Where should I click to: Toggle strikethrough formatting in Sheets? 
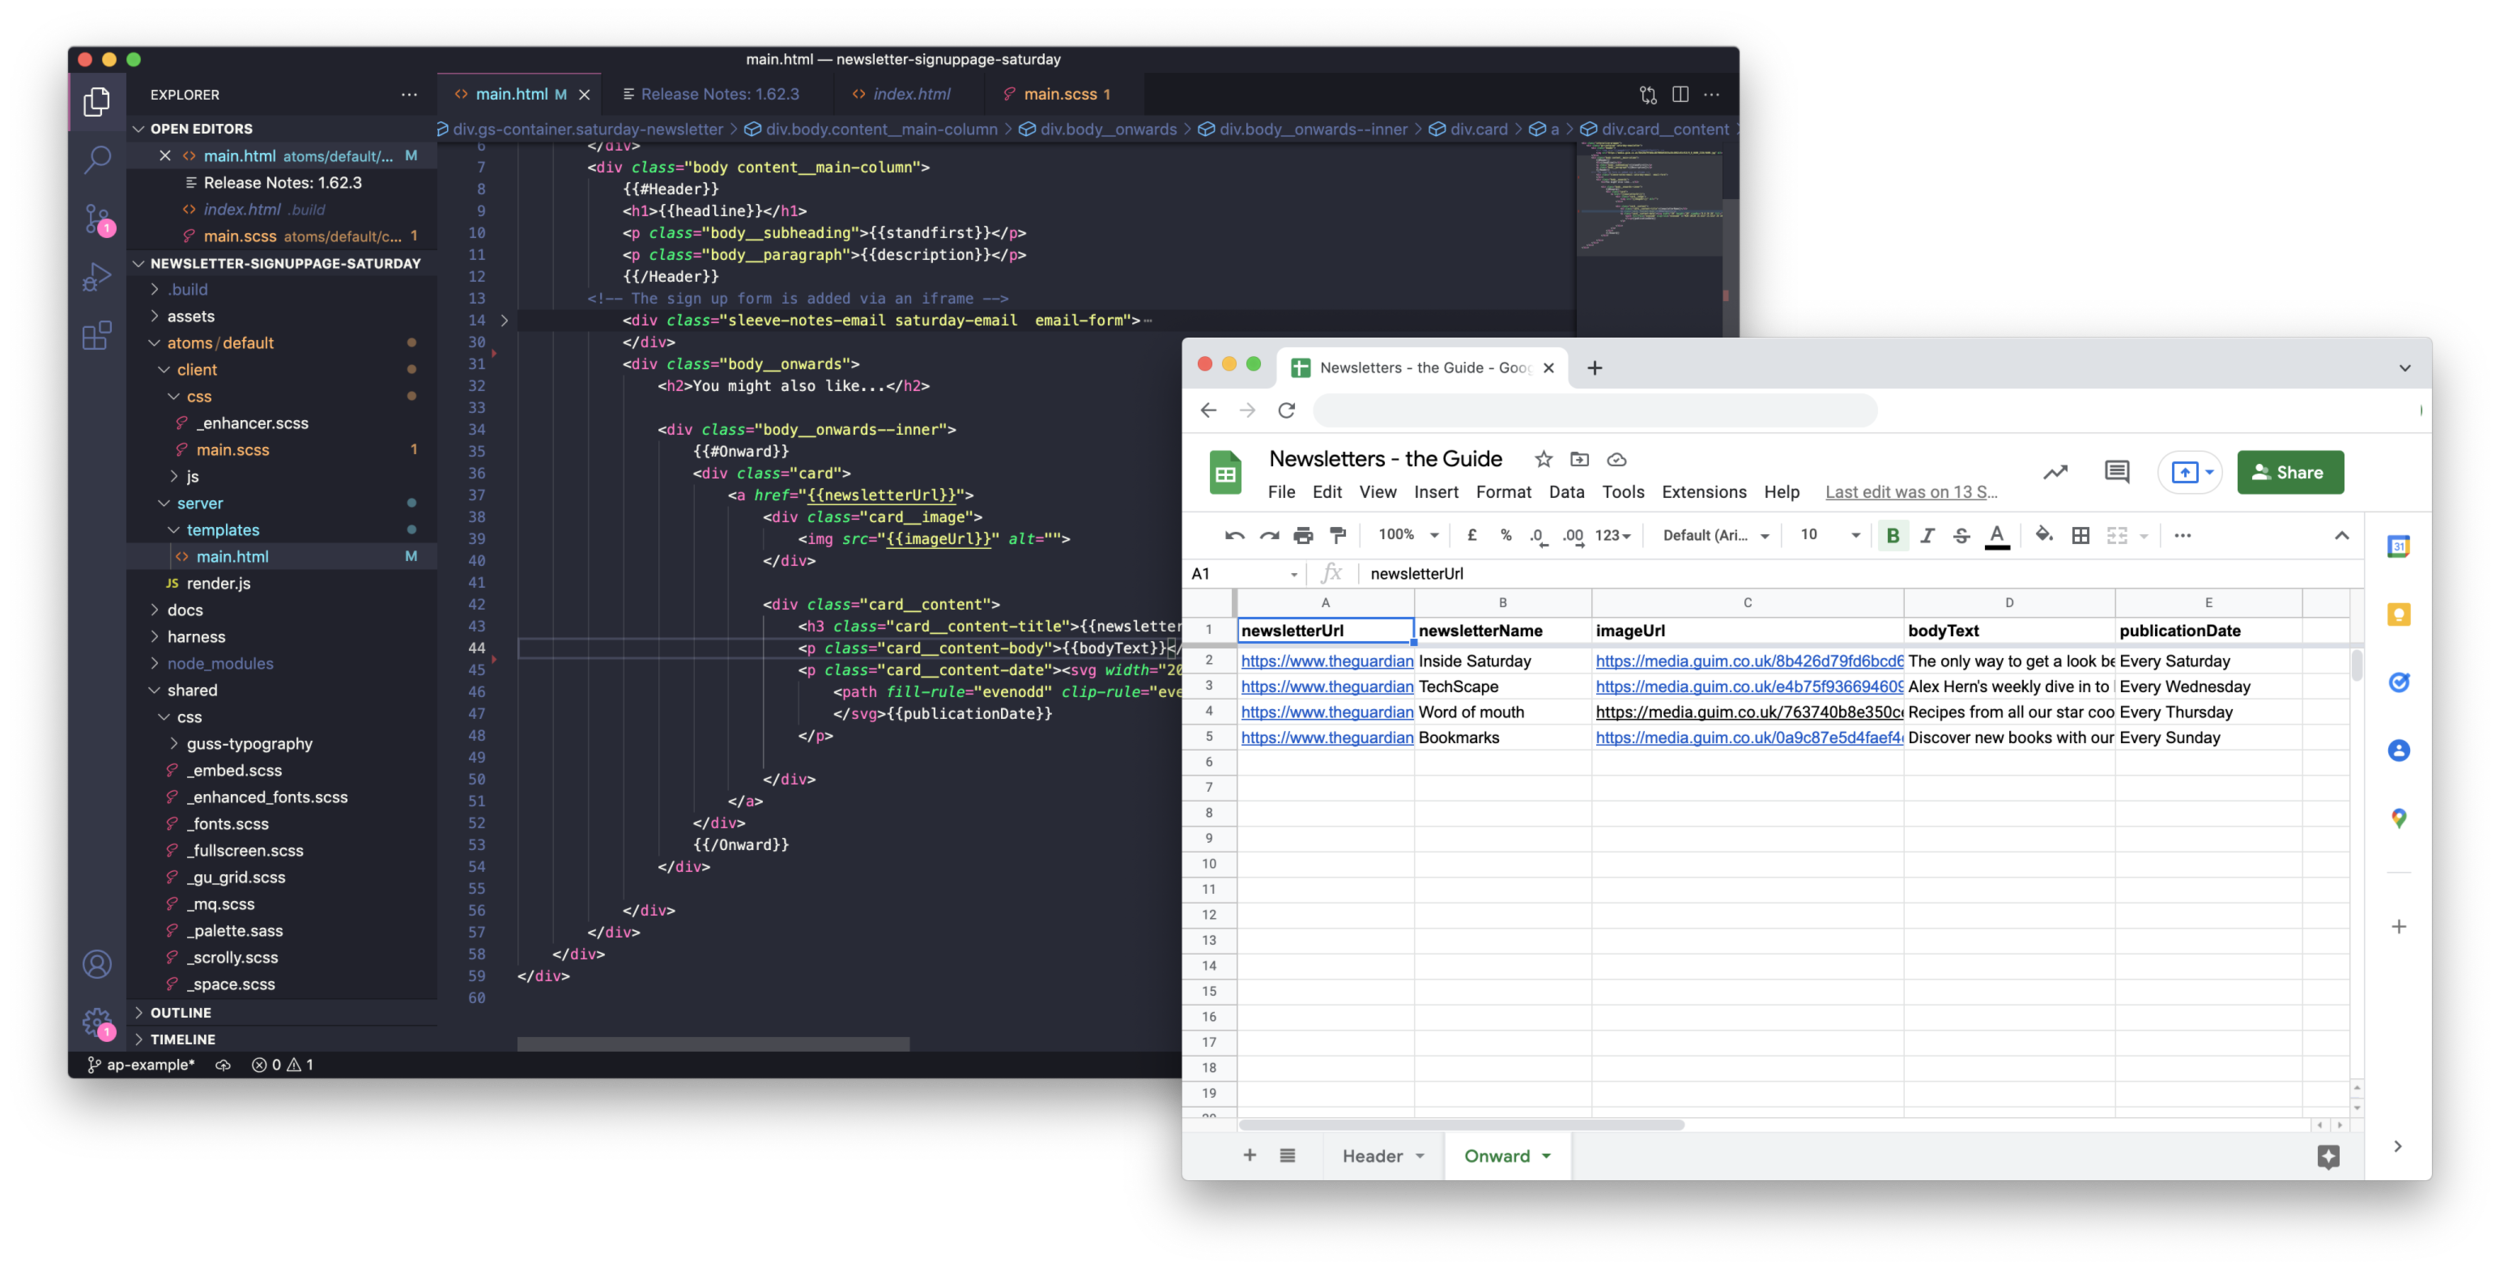(x=1961, y=535)
